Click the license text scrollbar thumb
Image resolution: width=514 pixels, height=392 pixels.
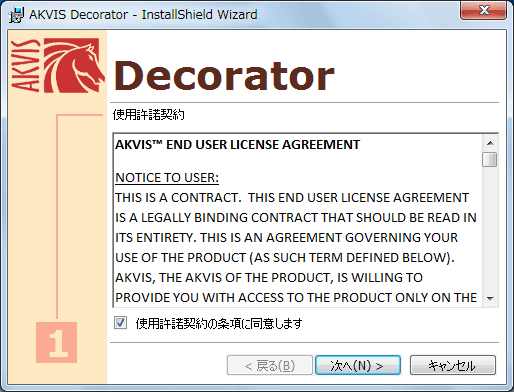coord(490,159)
